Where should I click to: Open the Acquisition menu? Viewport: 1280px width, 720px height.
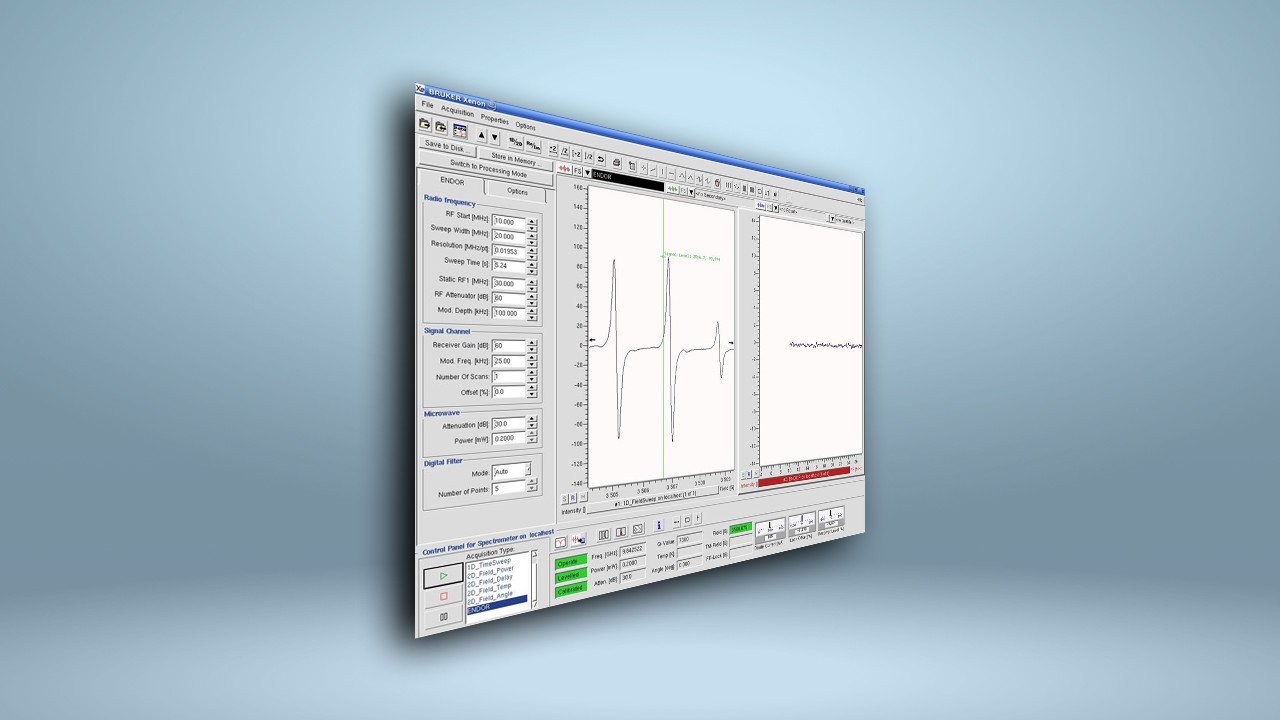(x=458, y=113)
